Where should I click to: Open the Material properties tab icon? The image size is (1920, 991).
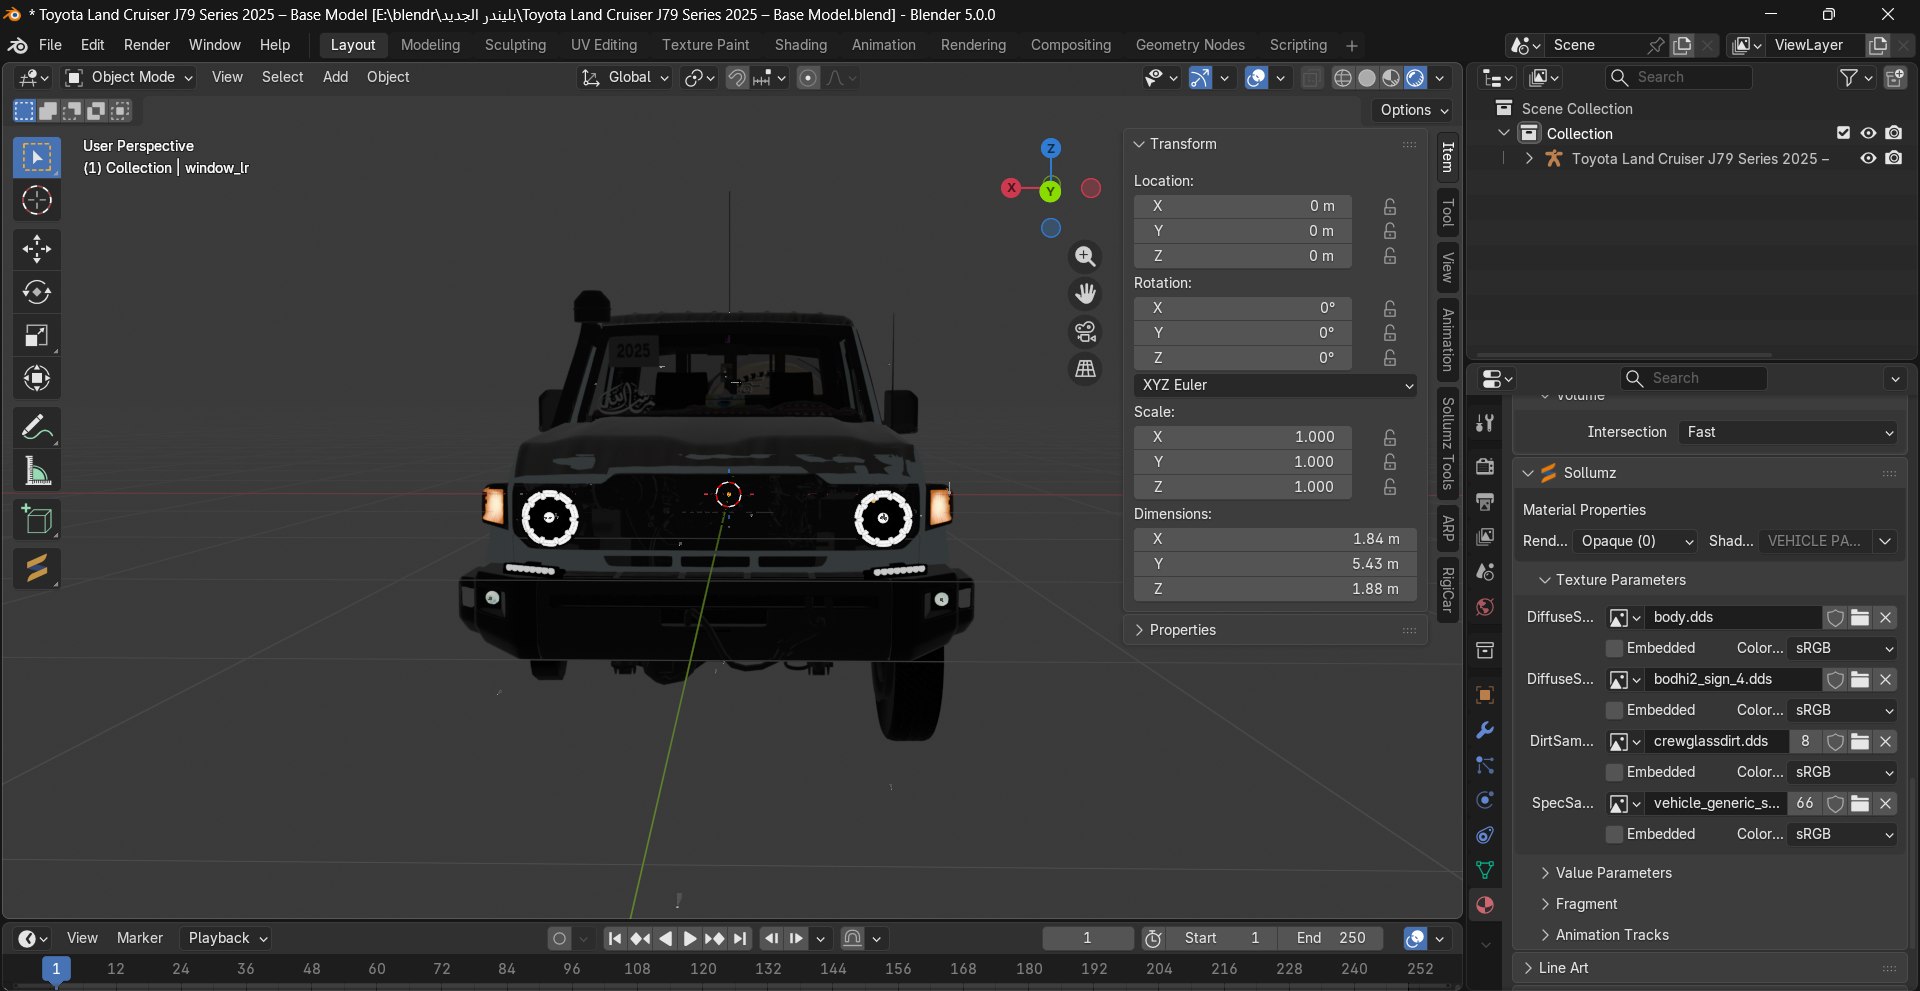tap(1485, 905)
